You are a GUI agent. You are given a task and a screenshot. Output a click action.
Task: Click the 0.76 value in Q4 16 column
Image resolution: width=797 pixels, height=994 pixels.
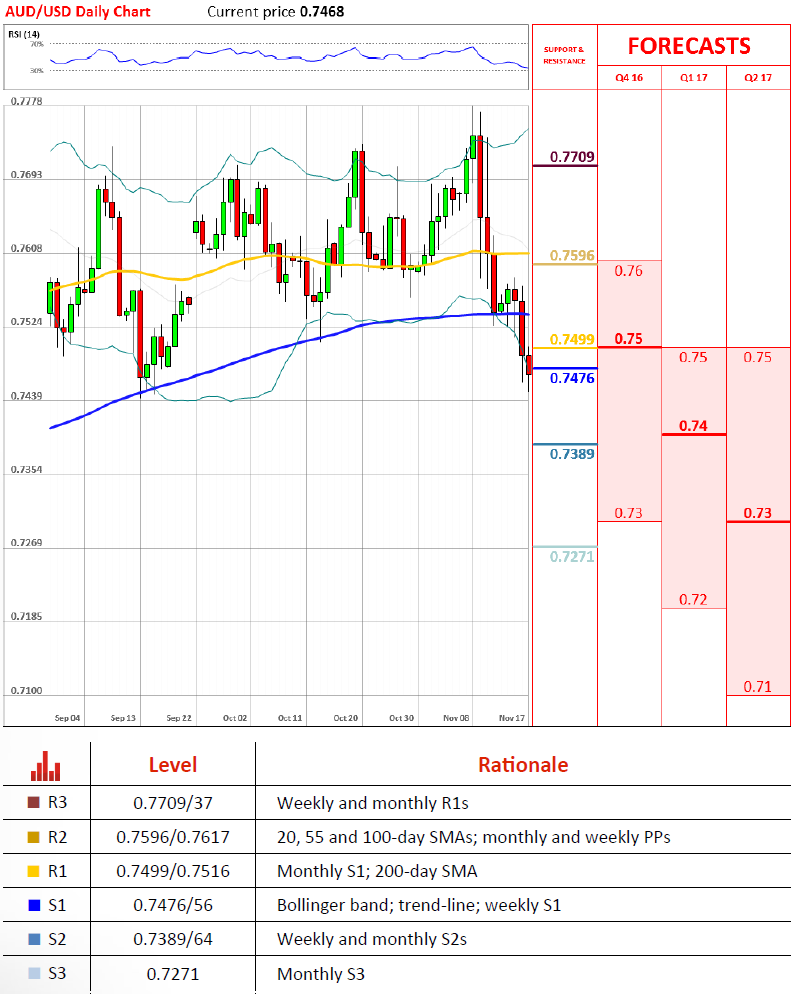(x=628, y=271)
